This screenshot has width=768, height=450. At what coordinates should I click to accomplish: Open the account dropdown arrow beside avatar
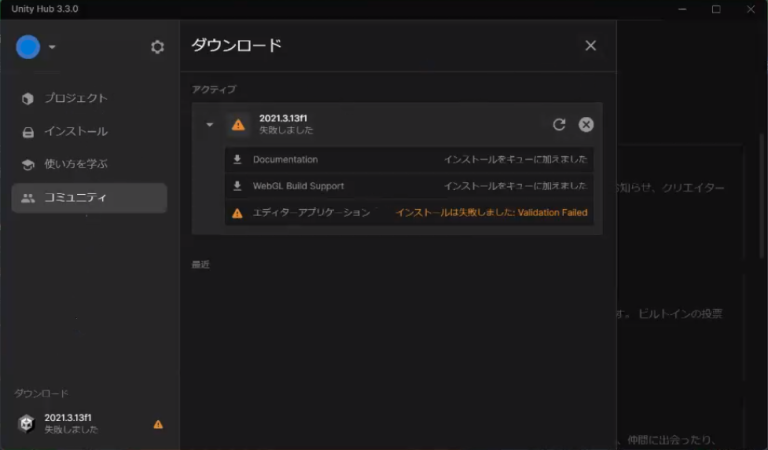tap(52, 47)
